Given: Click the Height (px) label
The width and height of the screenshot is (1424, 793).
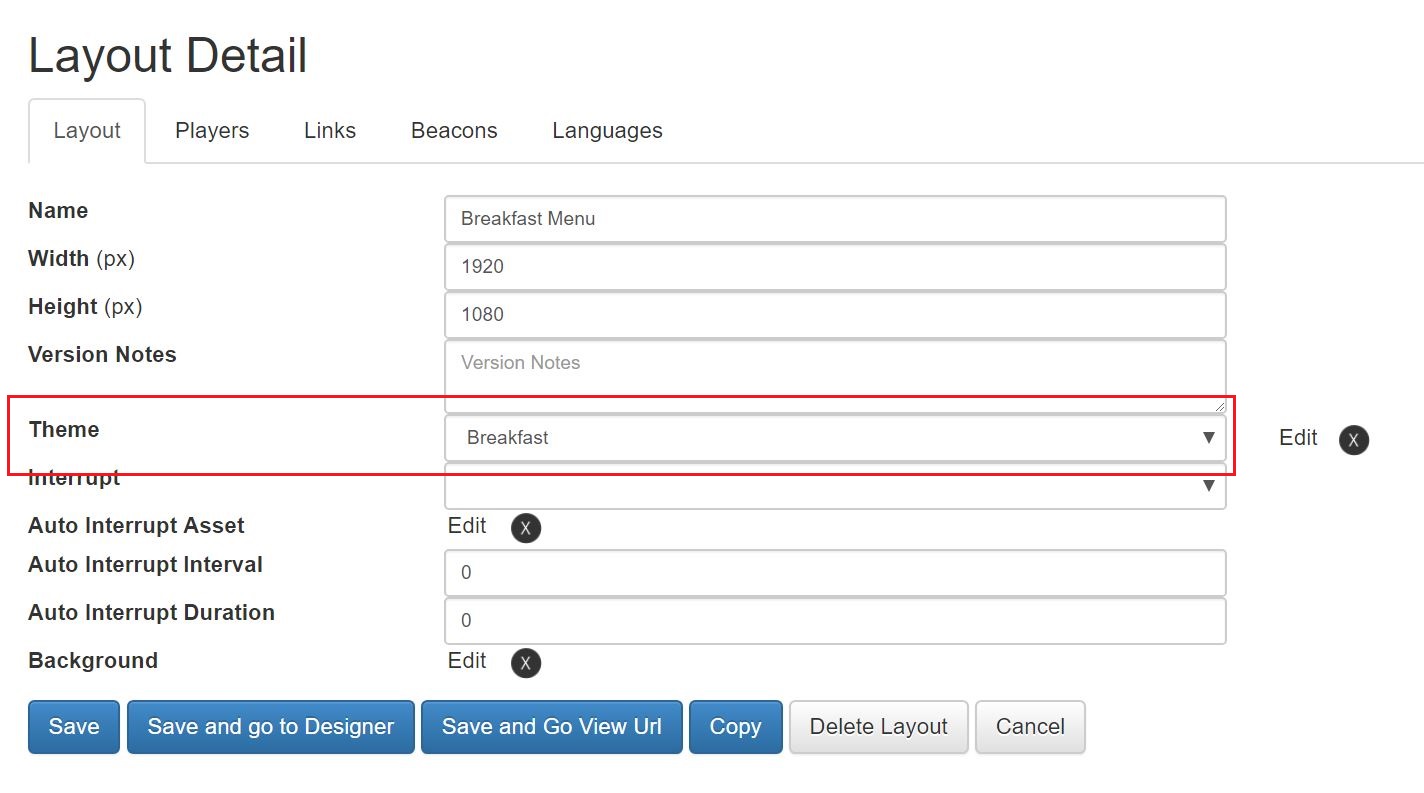Looking at the screenshot, I should pyautogui.click(x=85, y=307).
